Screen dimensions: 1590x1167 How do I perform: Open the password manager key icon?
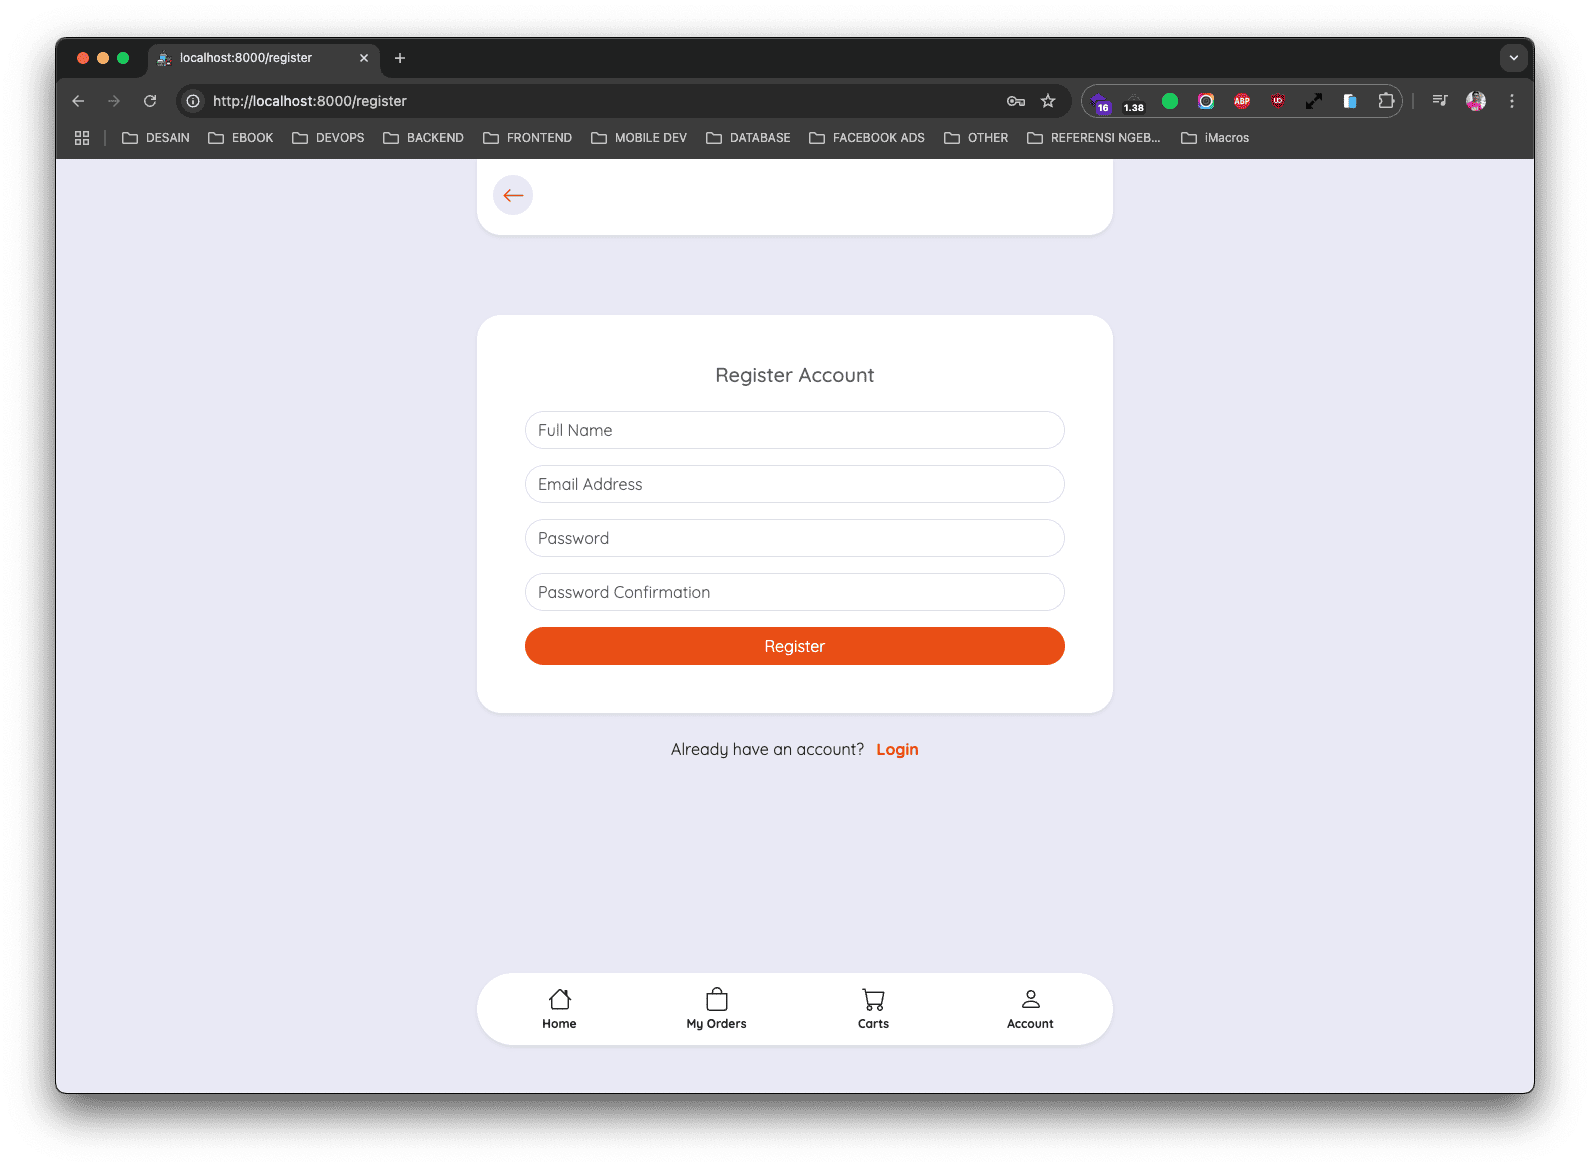(1016, 101)
